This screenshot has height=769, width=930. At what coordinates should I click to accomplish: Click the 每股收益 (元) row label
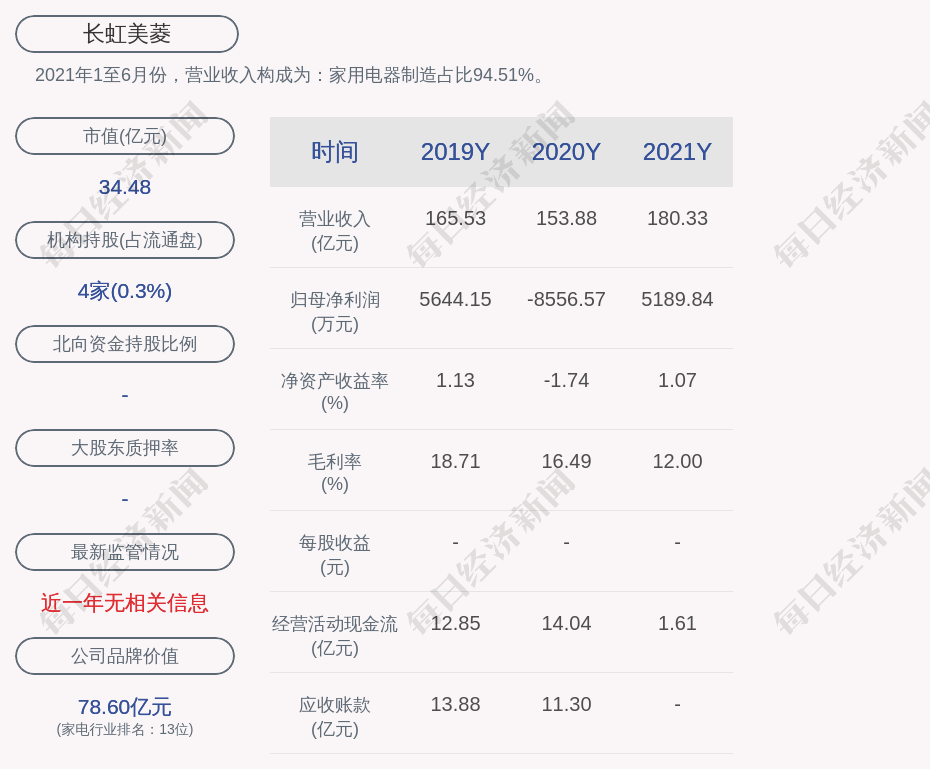coord(335,555)
